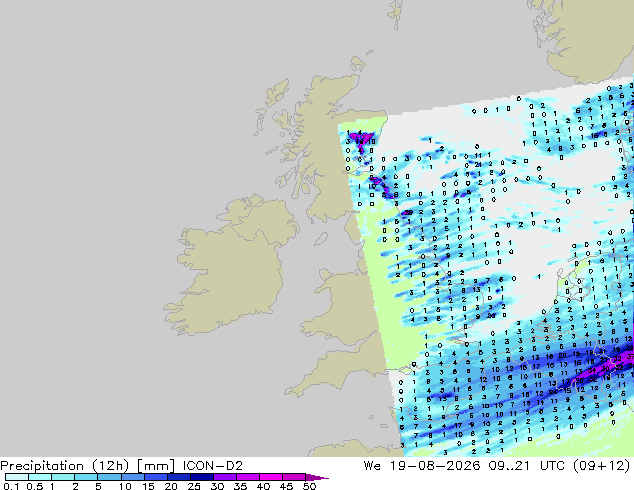Click the legend value label '35'
Screen dimensions: 634x490
coord(240,486)
